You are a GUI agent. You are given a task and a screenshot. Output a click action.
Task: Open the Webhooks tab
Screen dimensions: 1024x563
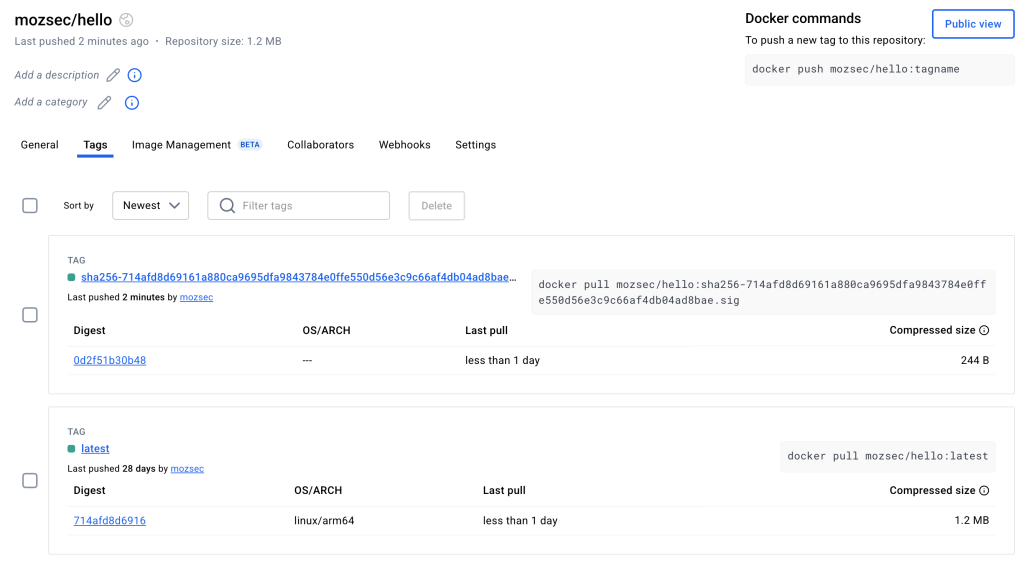coord(404,145)
